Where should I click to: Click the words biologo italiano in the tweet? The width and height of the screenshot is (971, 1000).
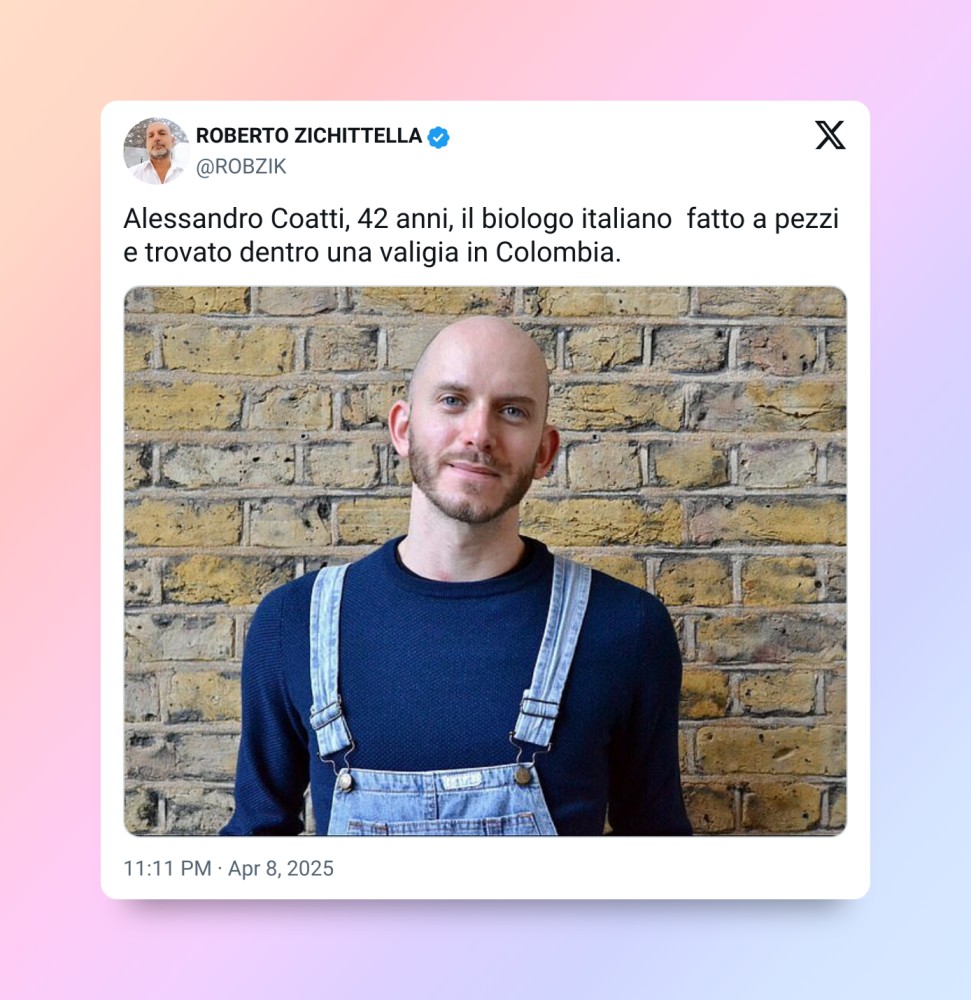[576, 219]
